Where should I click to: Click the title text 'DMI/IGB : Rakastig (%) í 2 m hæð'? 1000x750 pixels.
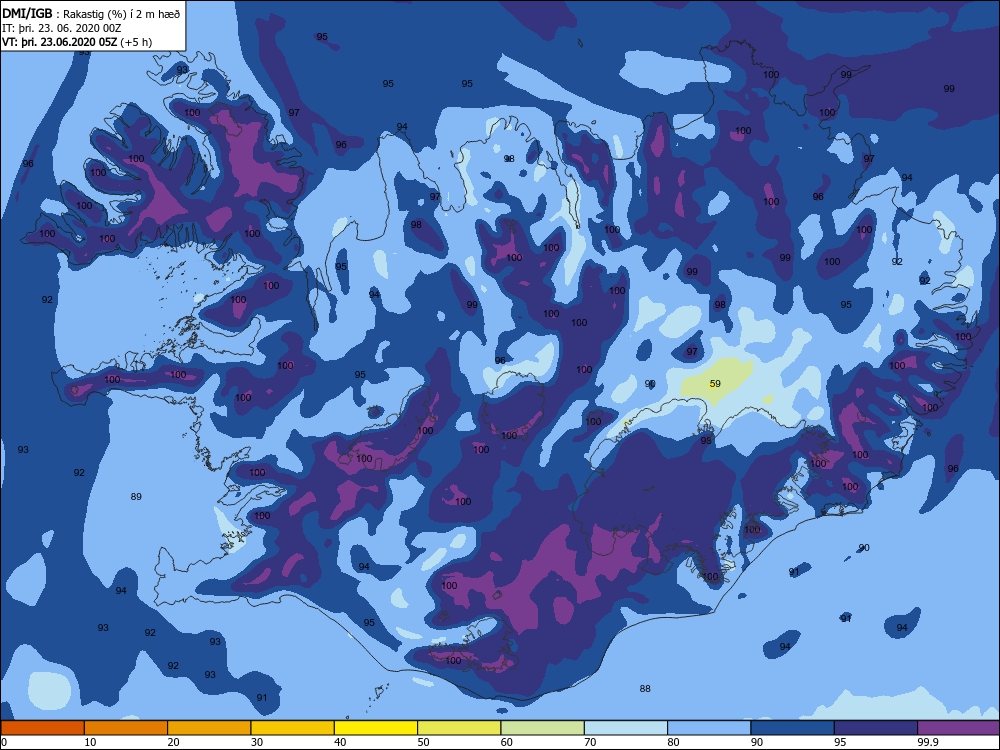pyautogui.click(x=91, y=14)
